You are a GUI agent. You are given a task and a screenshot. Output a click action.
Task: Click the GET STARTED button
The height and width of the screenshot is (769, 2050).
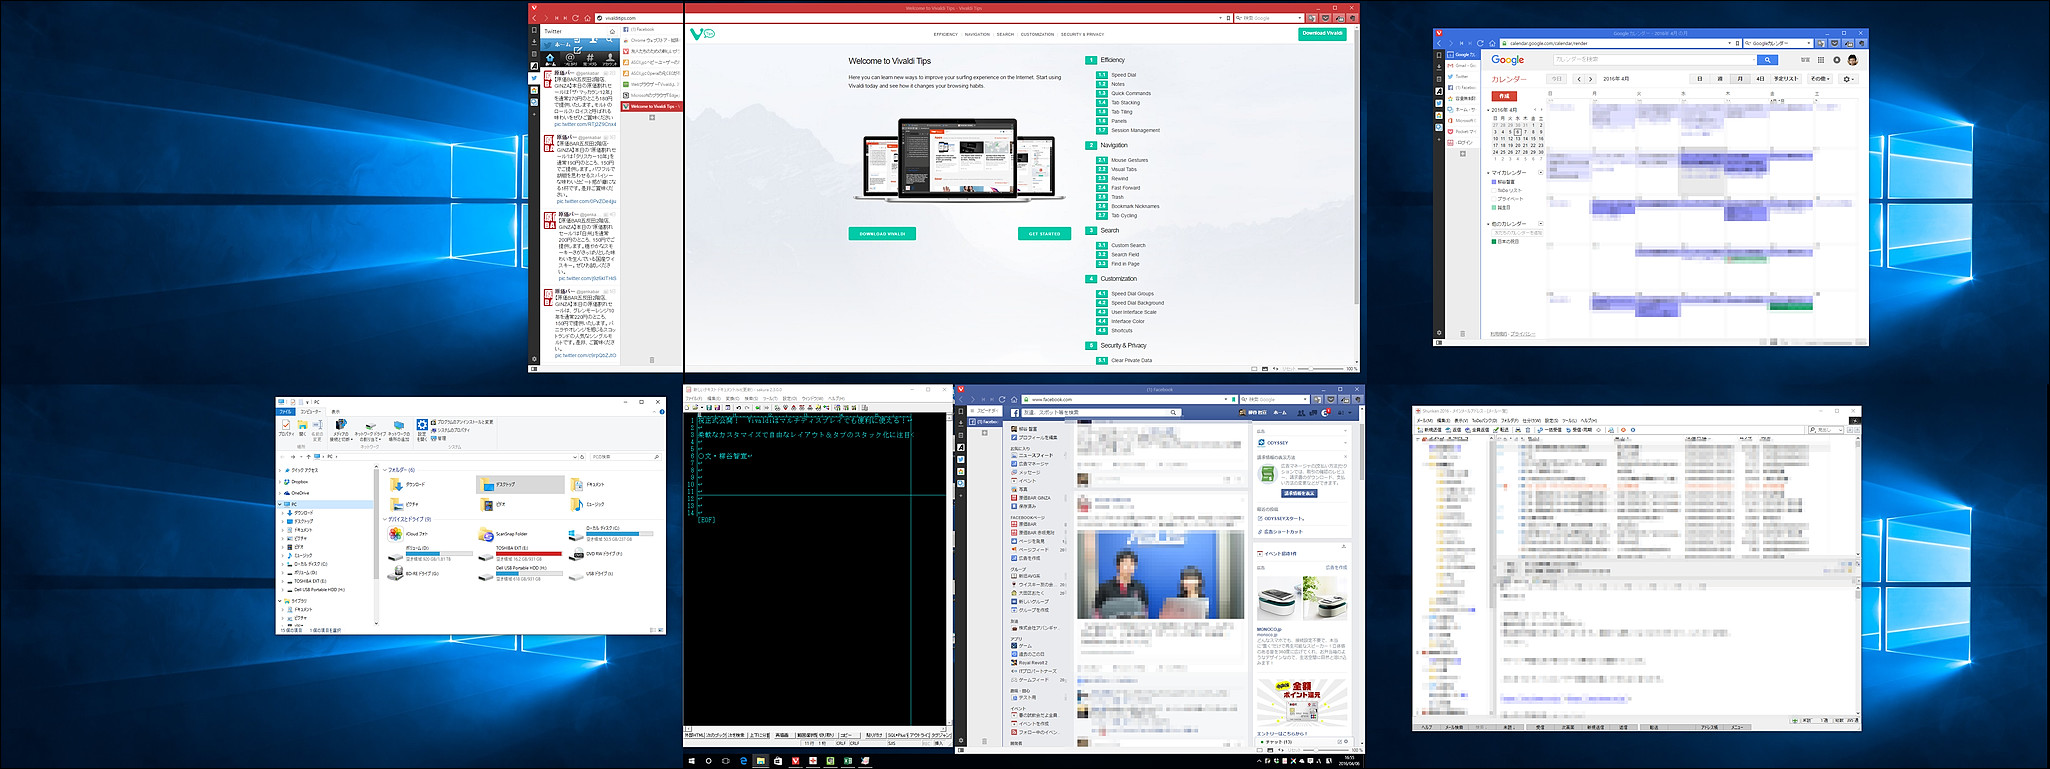(1044, 234)
